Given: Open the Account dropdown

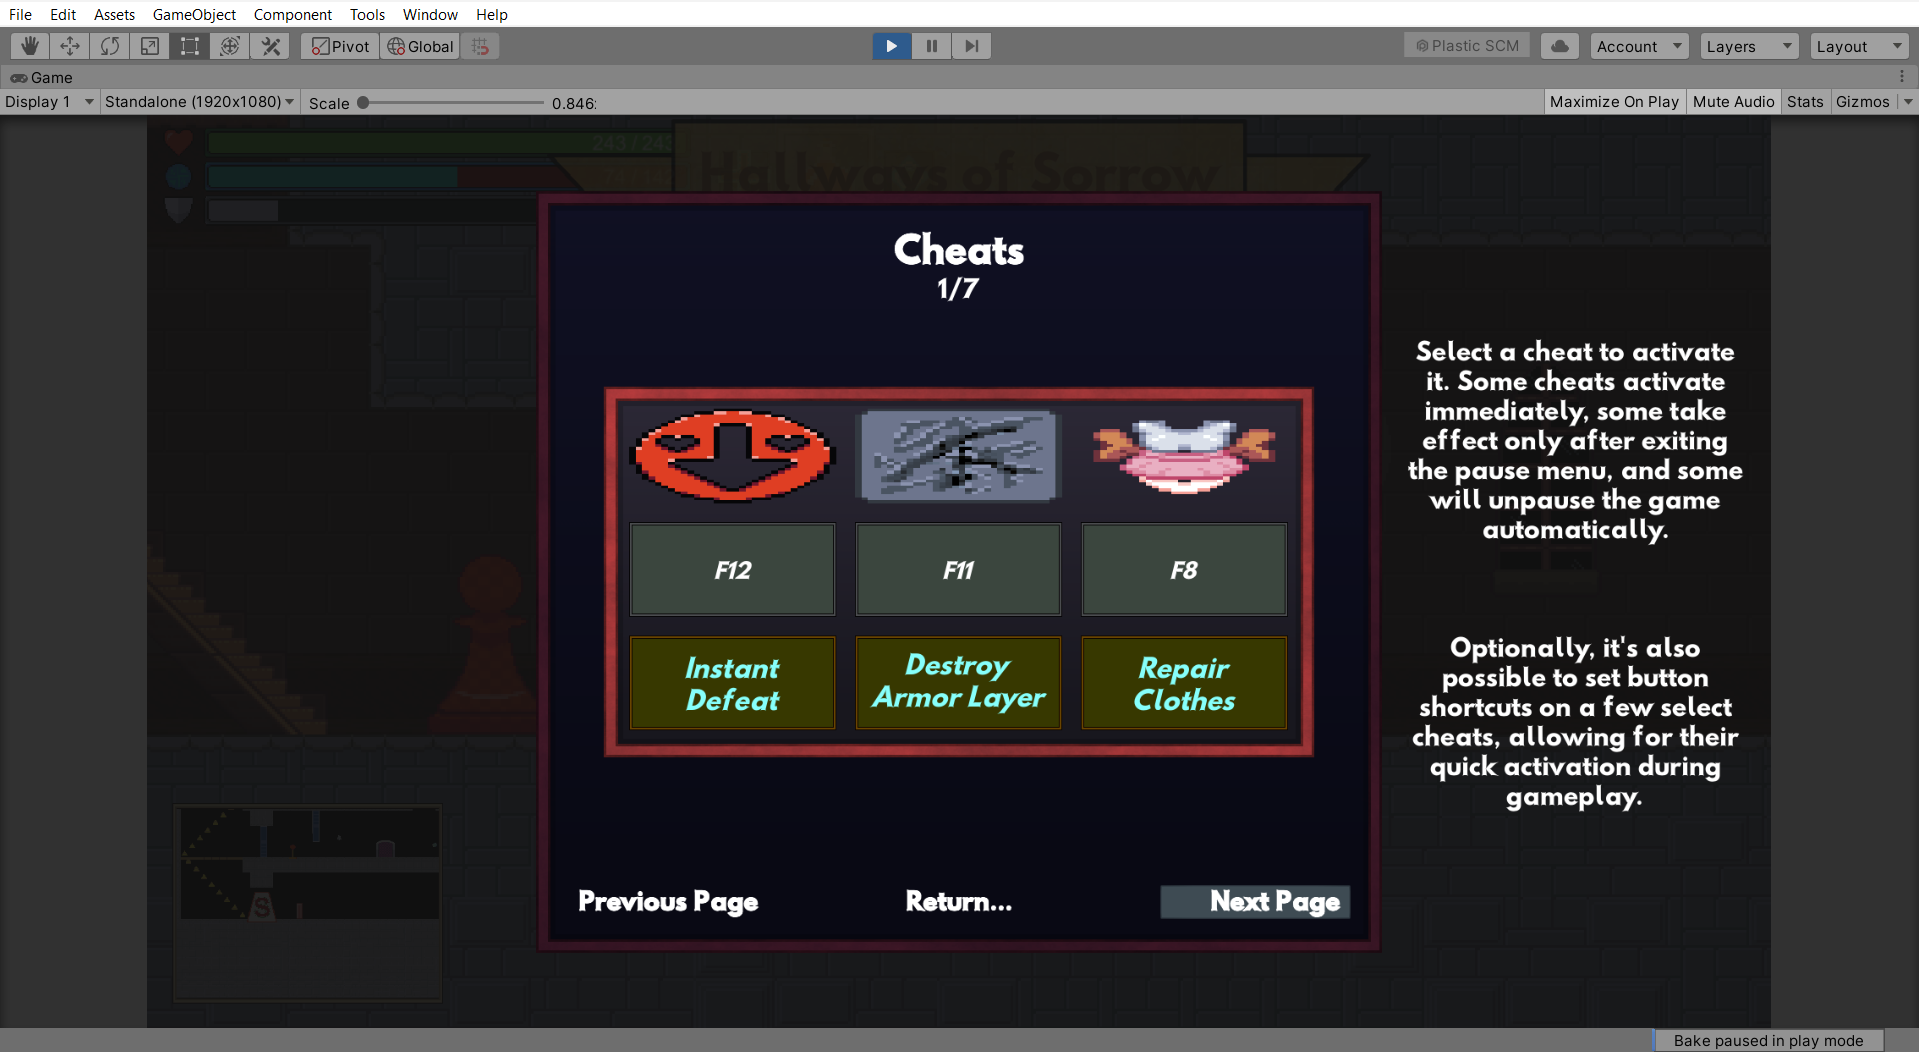Looking at the screenshot, I should [x=1639, y=46].
